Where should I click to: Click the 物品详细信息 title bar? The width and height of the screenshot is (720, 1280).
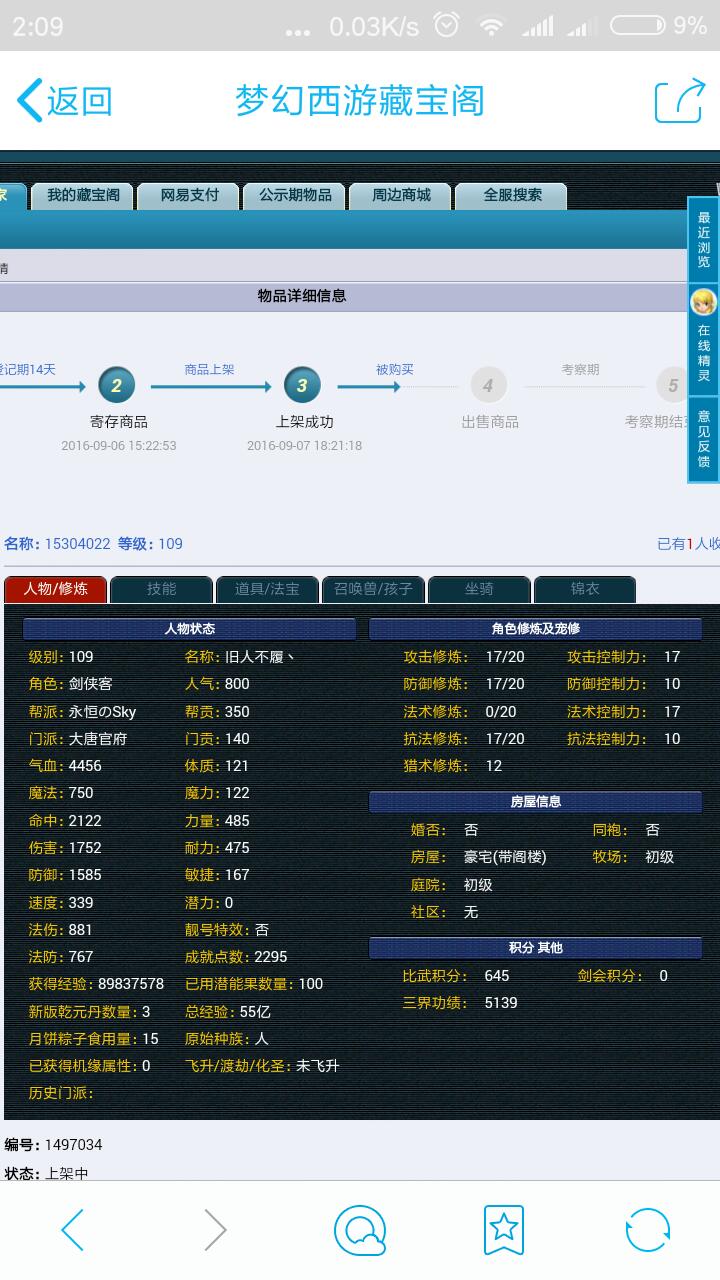tap(302, 296)
